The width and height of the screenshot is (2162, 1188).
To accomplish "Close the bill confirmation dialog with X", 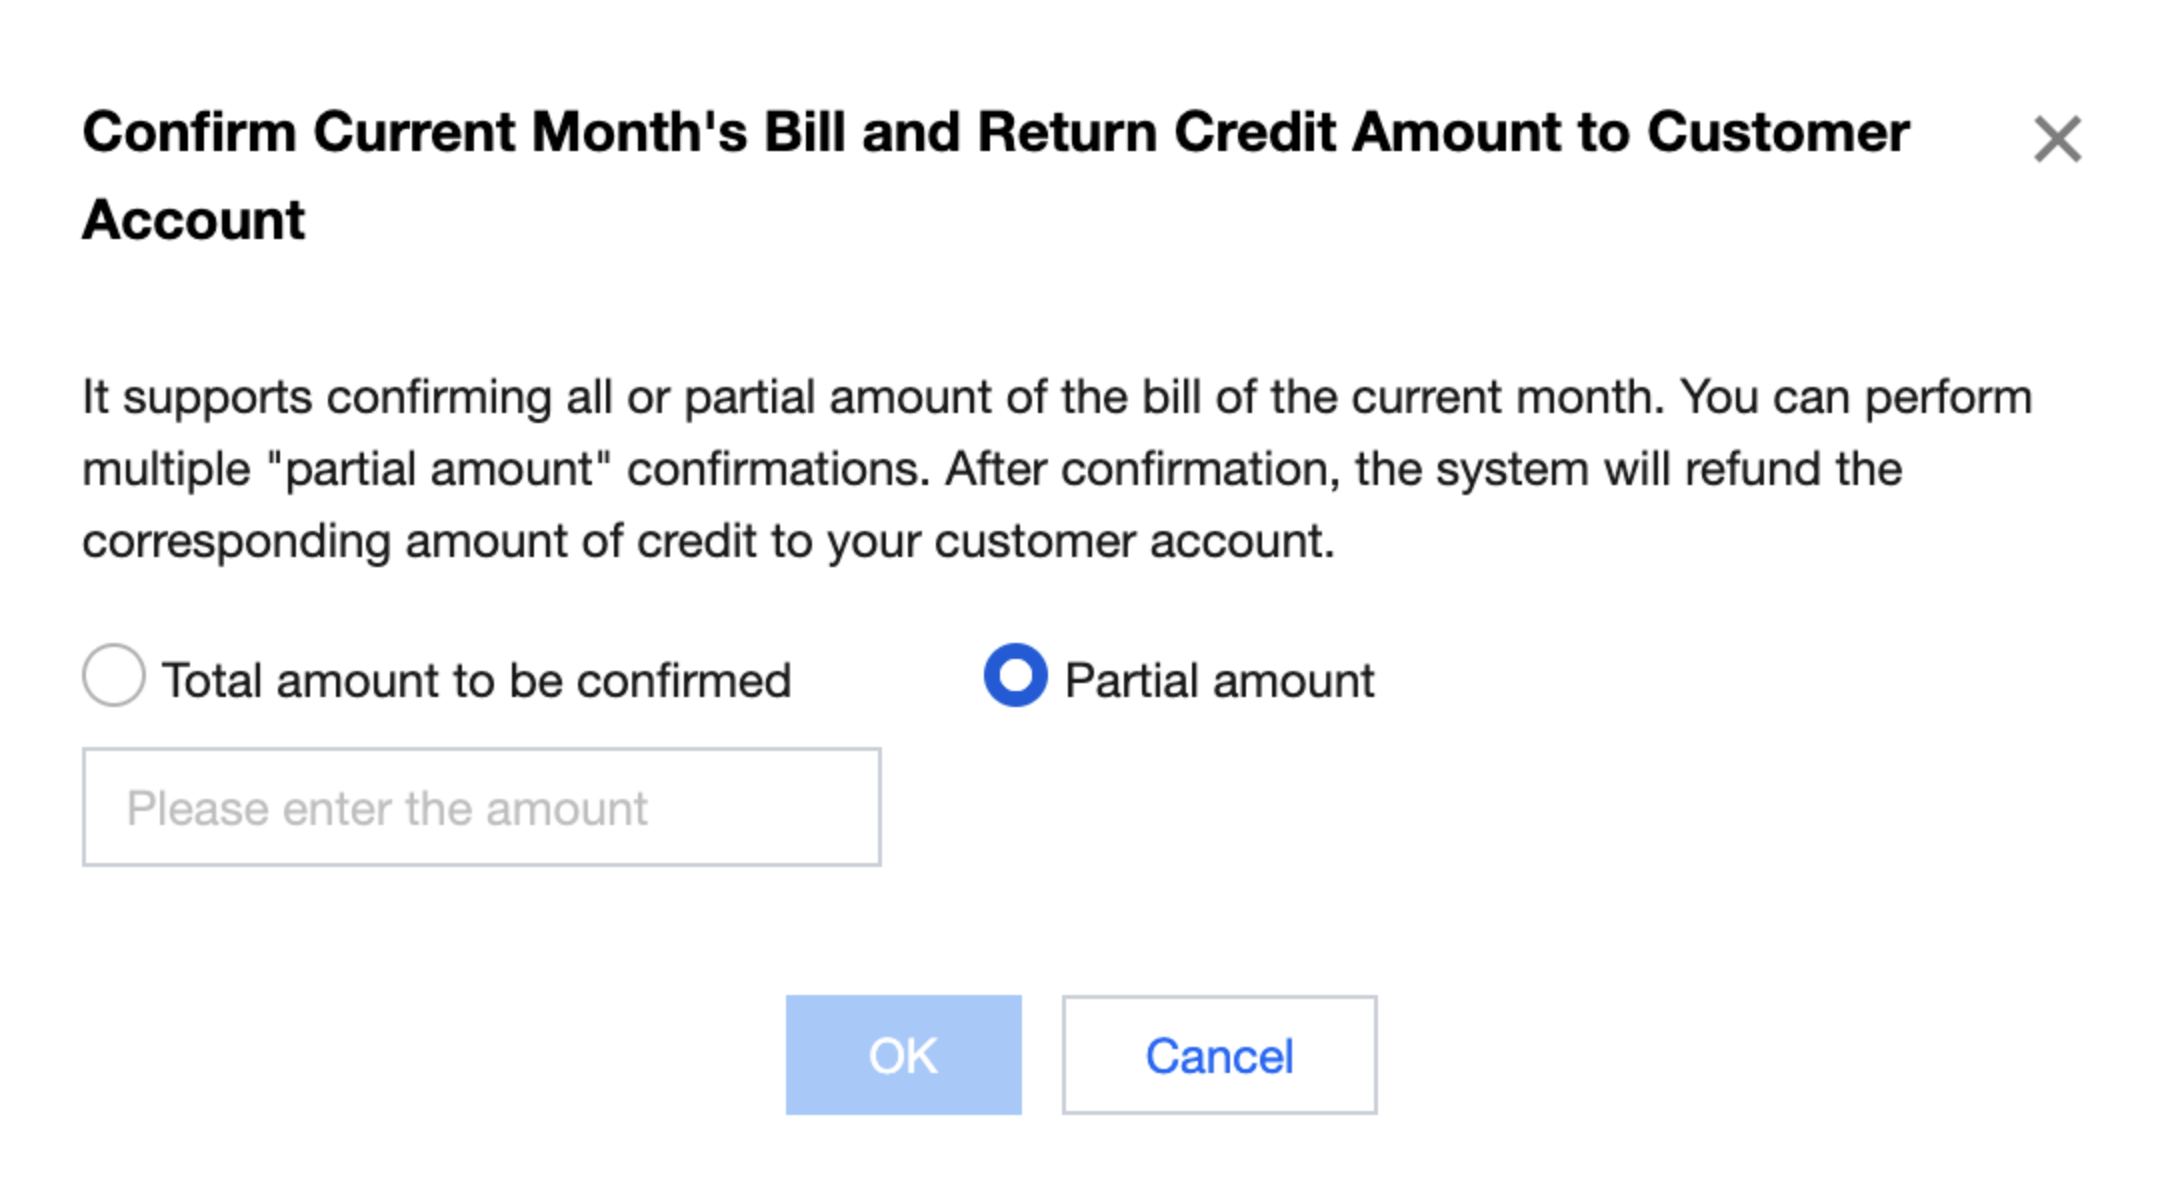I will (2057, 138).
